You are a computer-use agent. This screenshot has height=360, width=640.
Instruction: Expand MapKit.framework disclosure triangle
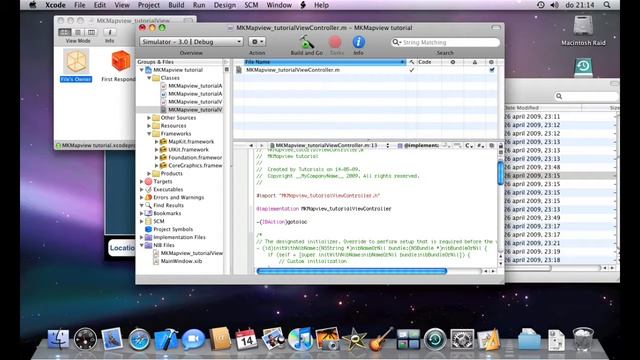click(x=156, y=142)
